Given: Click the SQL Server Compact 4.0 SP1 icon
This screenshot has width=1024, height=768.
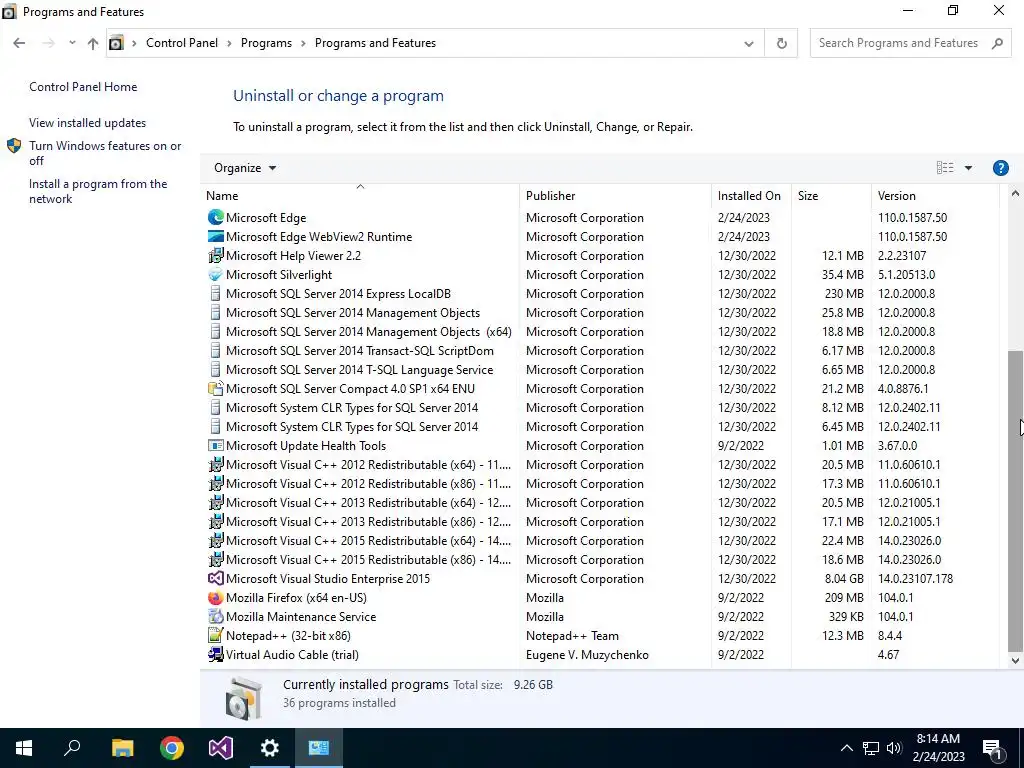Looking at the screenshot, I should [216, 388].
